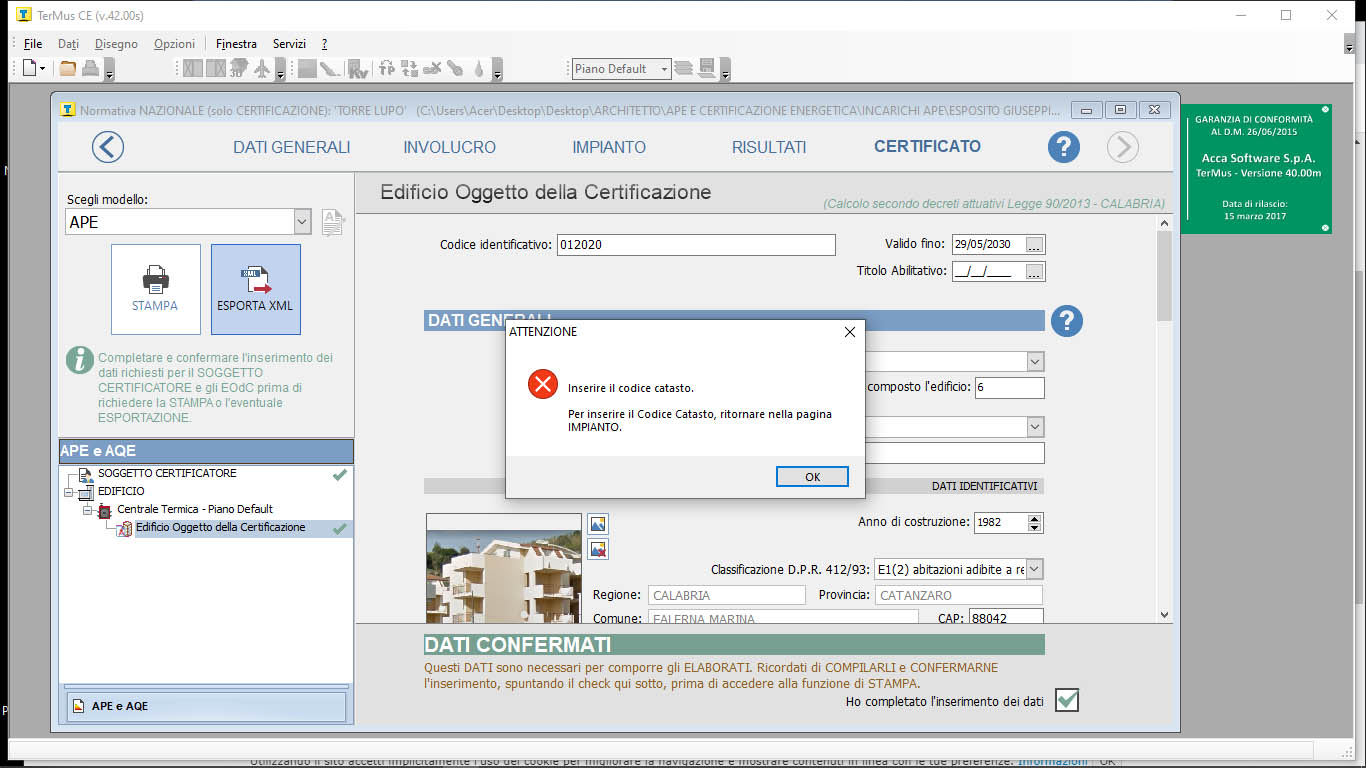Click OK in the ATTENZIONE dialog
The image size is (1366, 768).
tap(812, 477)
